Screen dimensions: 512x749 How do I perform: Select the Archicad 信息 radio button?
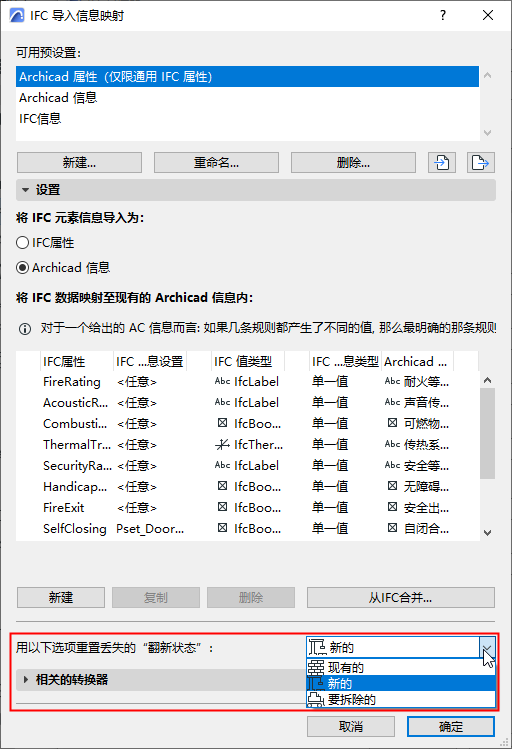pos(22,268)
